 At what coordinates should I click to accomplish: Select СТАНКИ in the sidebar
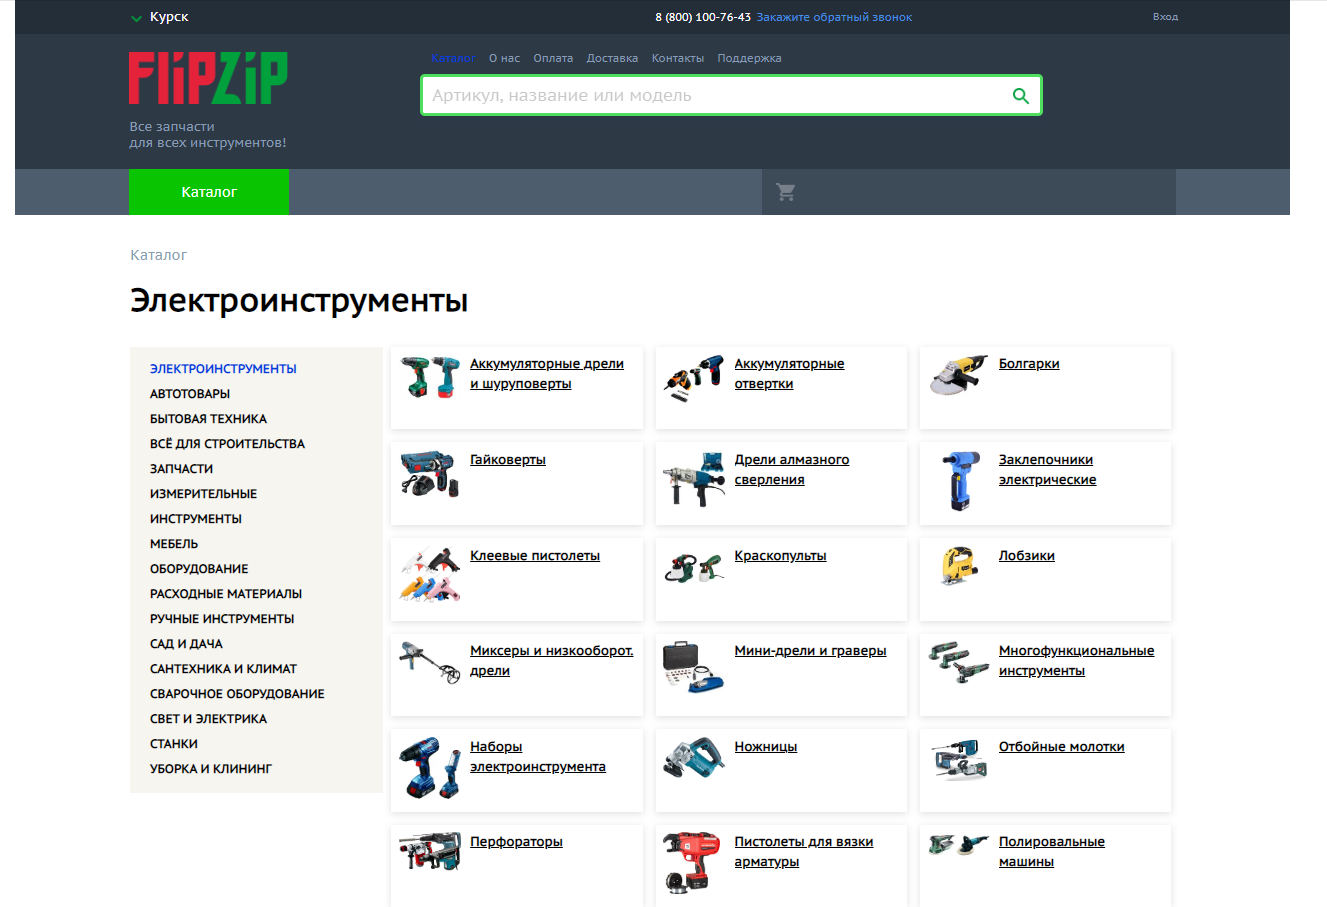174,744
